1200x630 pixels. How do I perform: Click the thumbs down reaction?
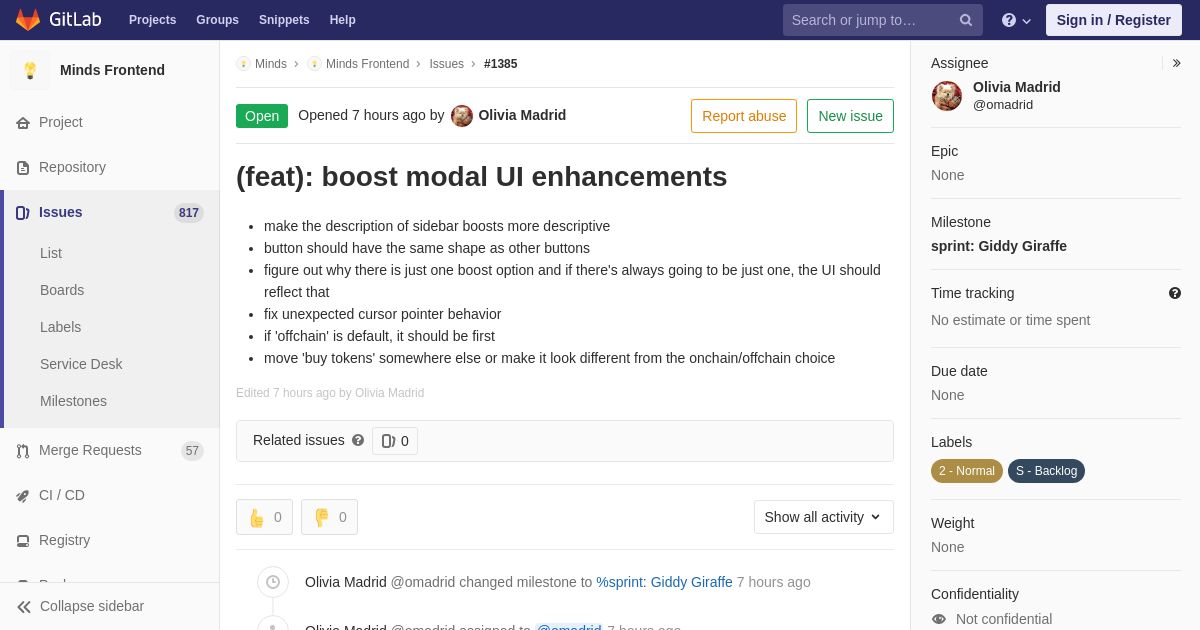click(x=329, y=517)
